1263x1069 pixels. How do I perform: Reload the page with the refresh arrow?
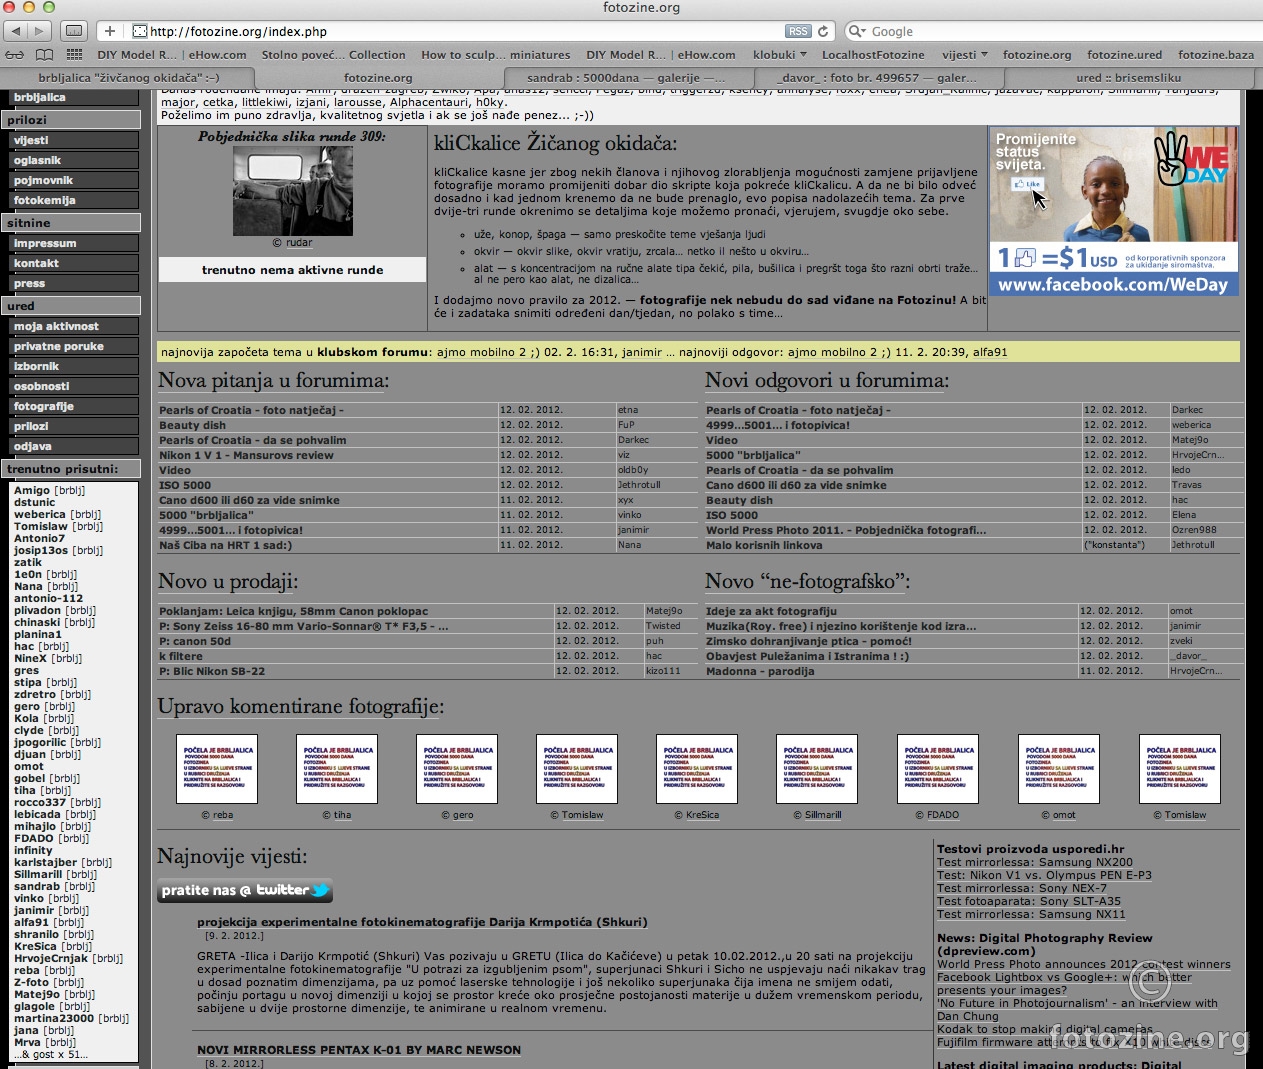[823, 31]
